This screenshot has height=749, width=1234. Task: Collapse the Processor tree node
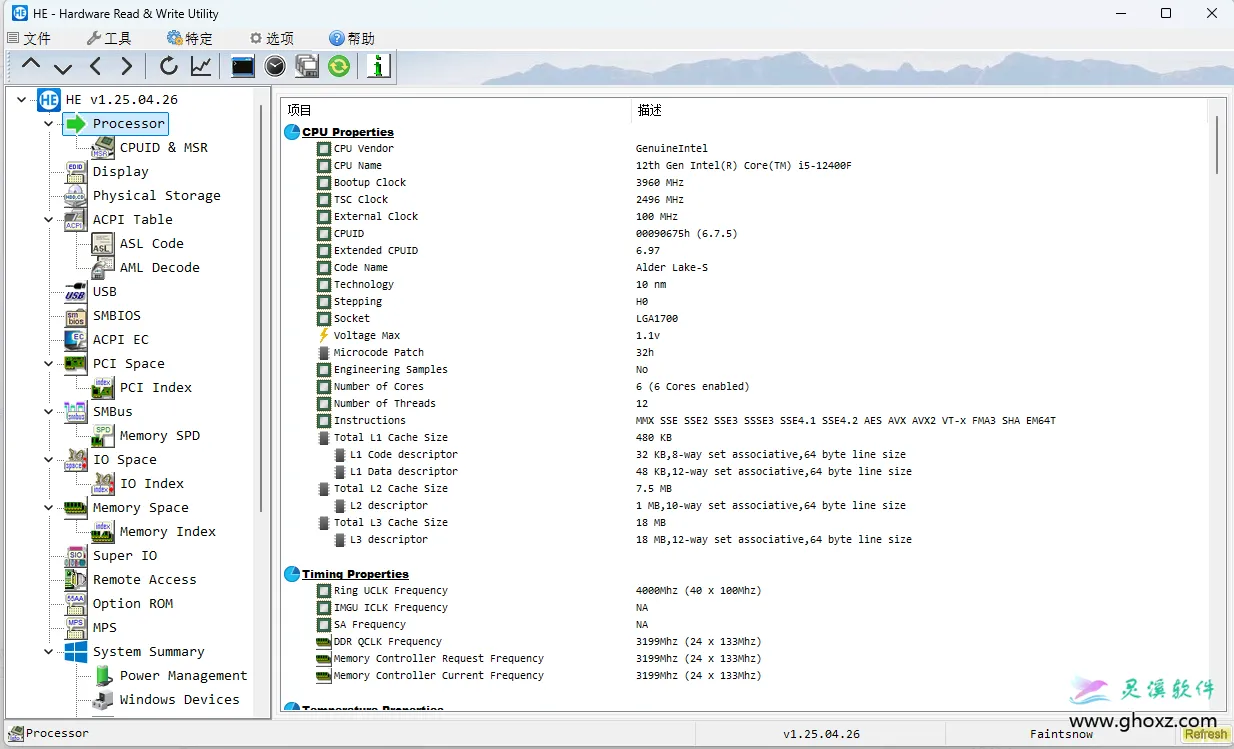click(49, 124)
